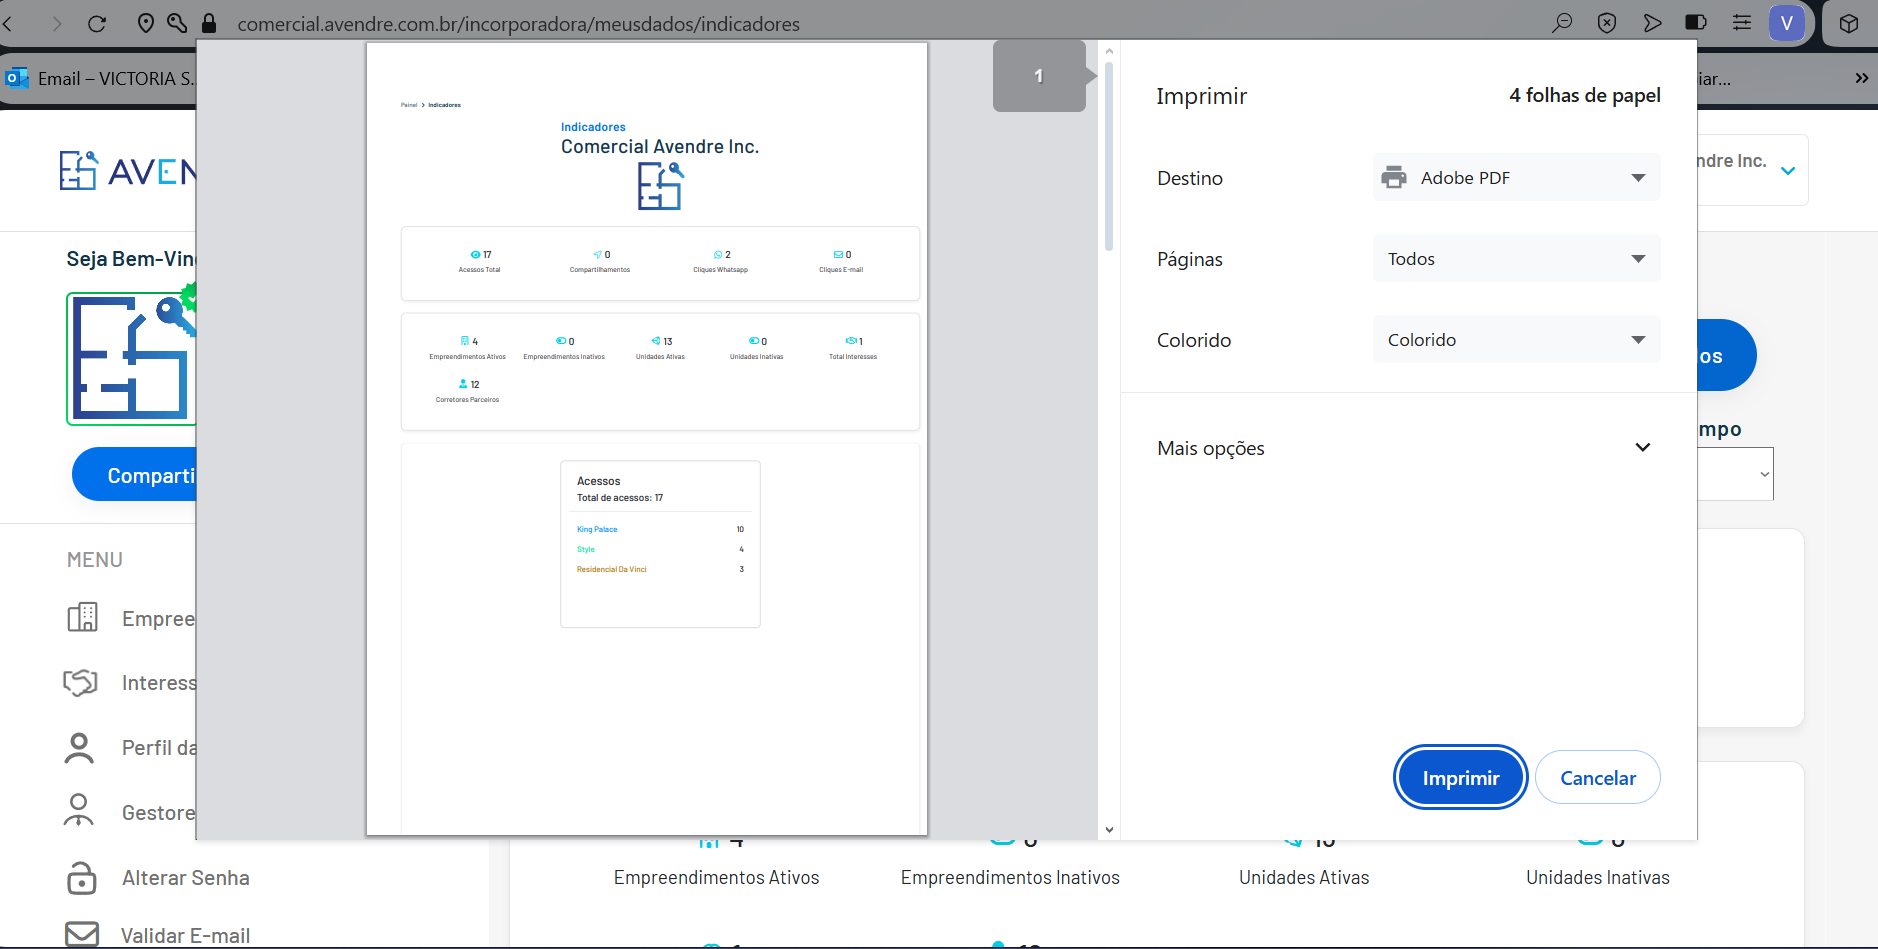Click the padlock site security icon
The image size is (1878, 949).
pyautogui.click(x=209, y=23)
